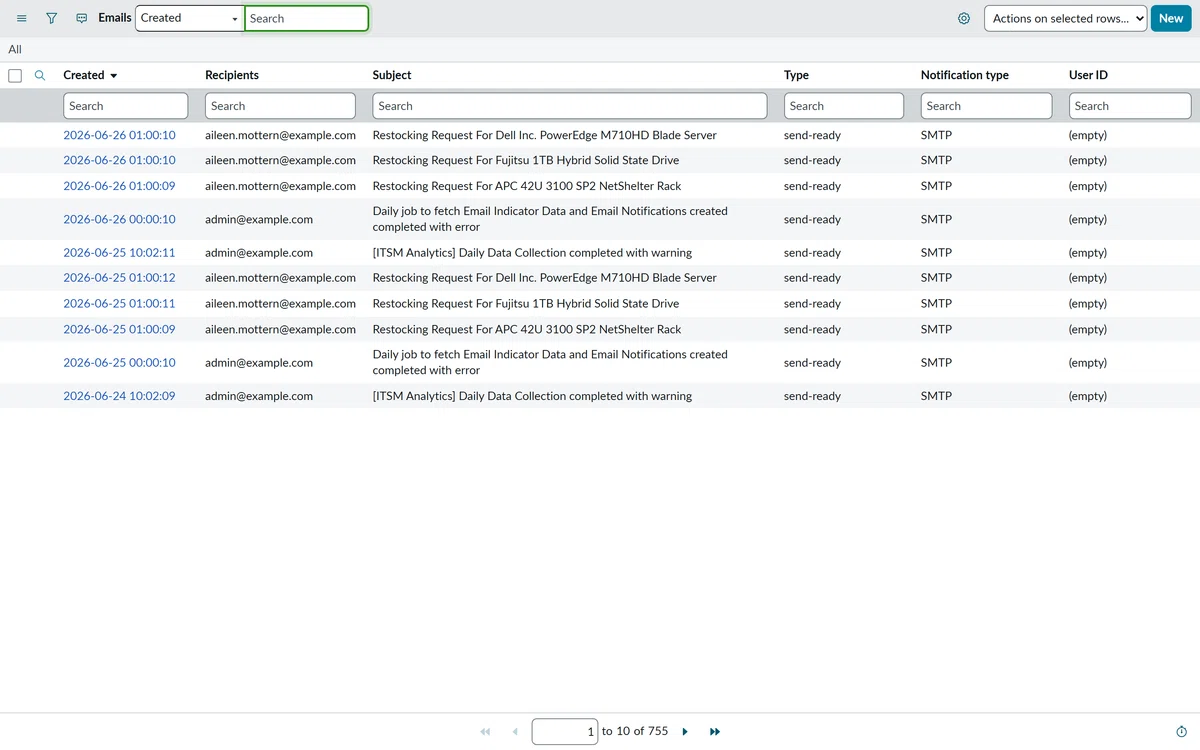Focus the Created column search field

click(126, 106)
